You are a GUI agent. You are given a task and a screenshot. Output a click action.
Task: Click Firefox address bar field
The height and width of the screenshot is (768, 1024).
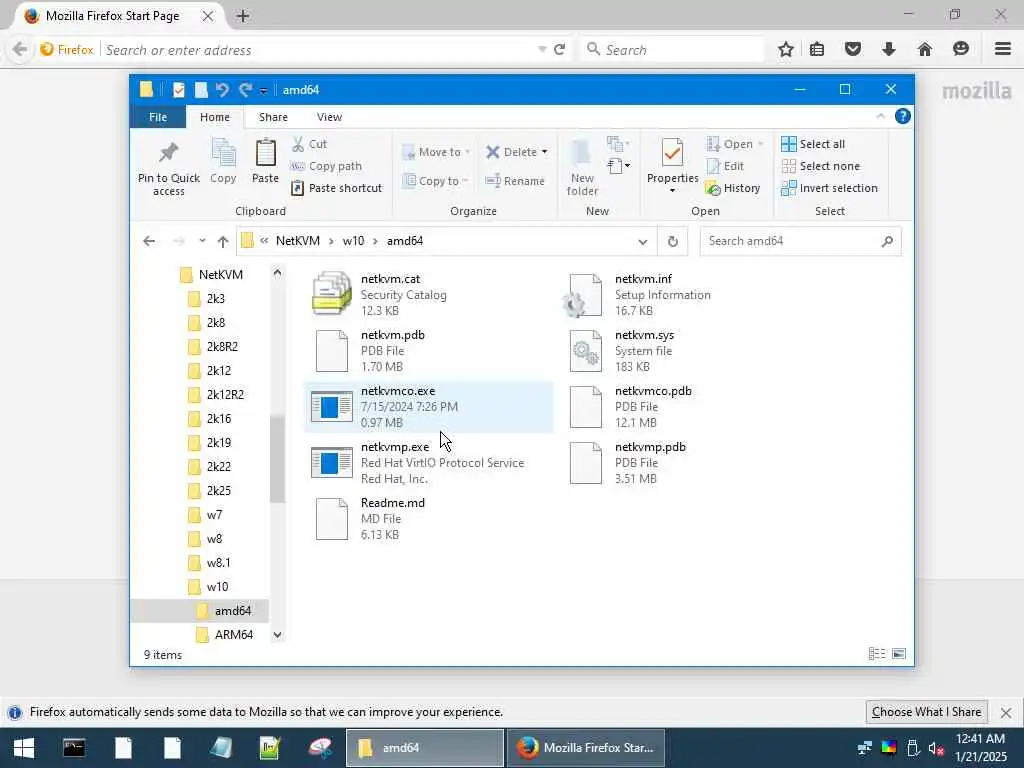coord(320,50)
